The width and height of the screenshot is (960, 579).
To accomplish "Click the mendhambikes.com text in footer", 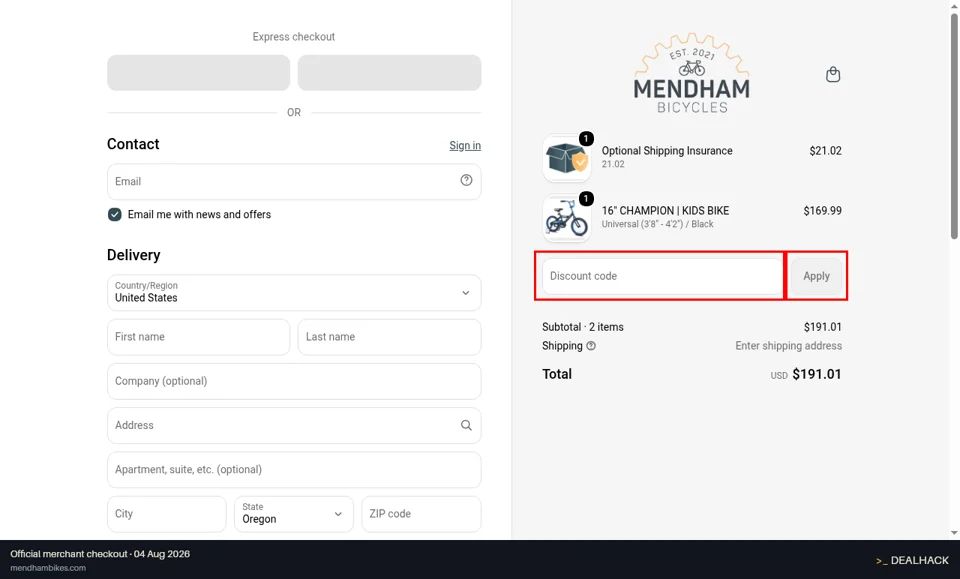I will click(x=48, y=568).
